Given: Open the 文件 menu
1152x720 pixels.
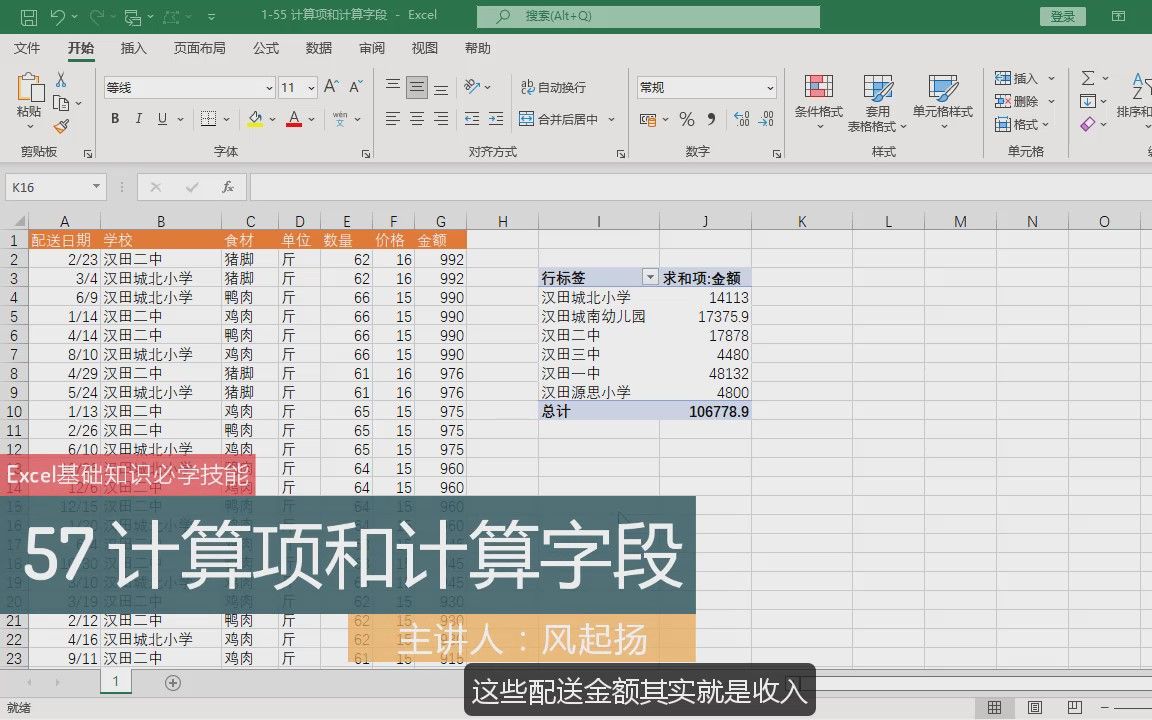Looking at the screenshot, I should [x=27, y=47].
